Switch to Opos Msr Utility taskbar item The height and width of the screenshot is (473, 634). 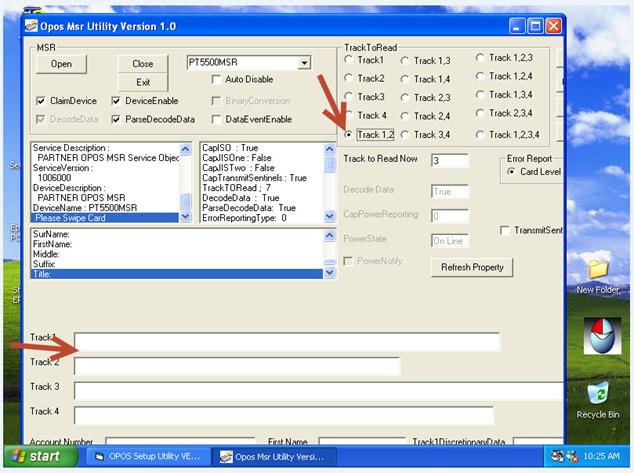click(x=274, y=457)
